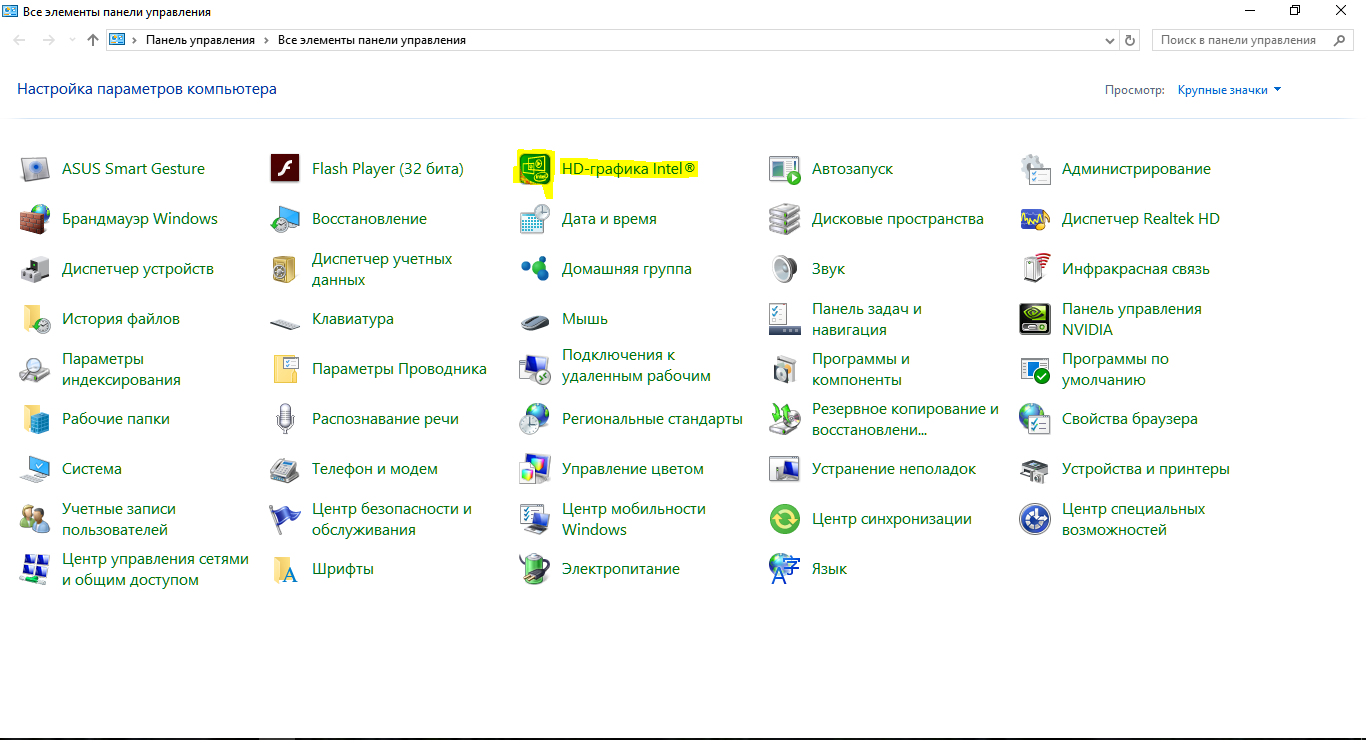The height and width of the screenshot is (740, 1366).
Task: Open the История файлов icon
Action: (35, 319)
